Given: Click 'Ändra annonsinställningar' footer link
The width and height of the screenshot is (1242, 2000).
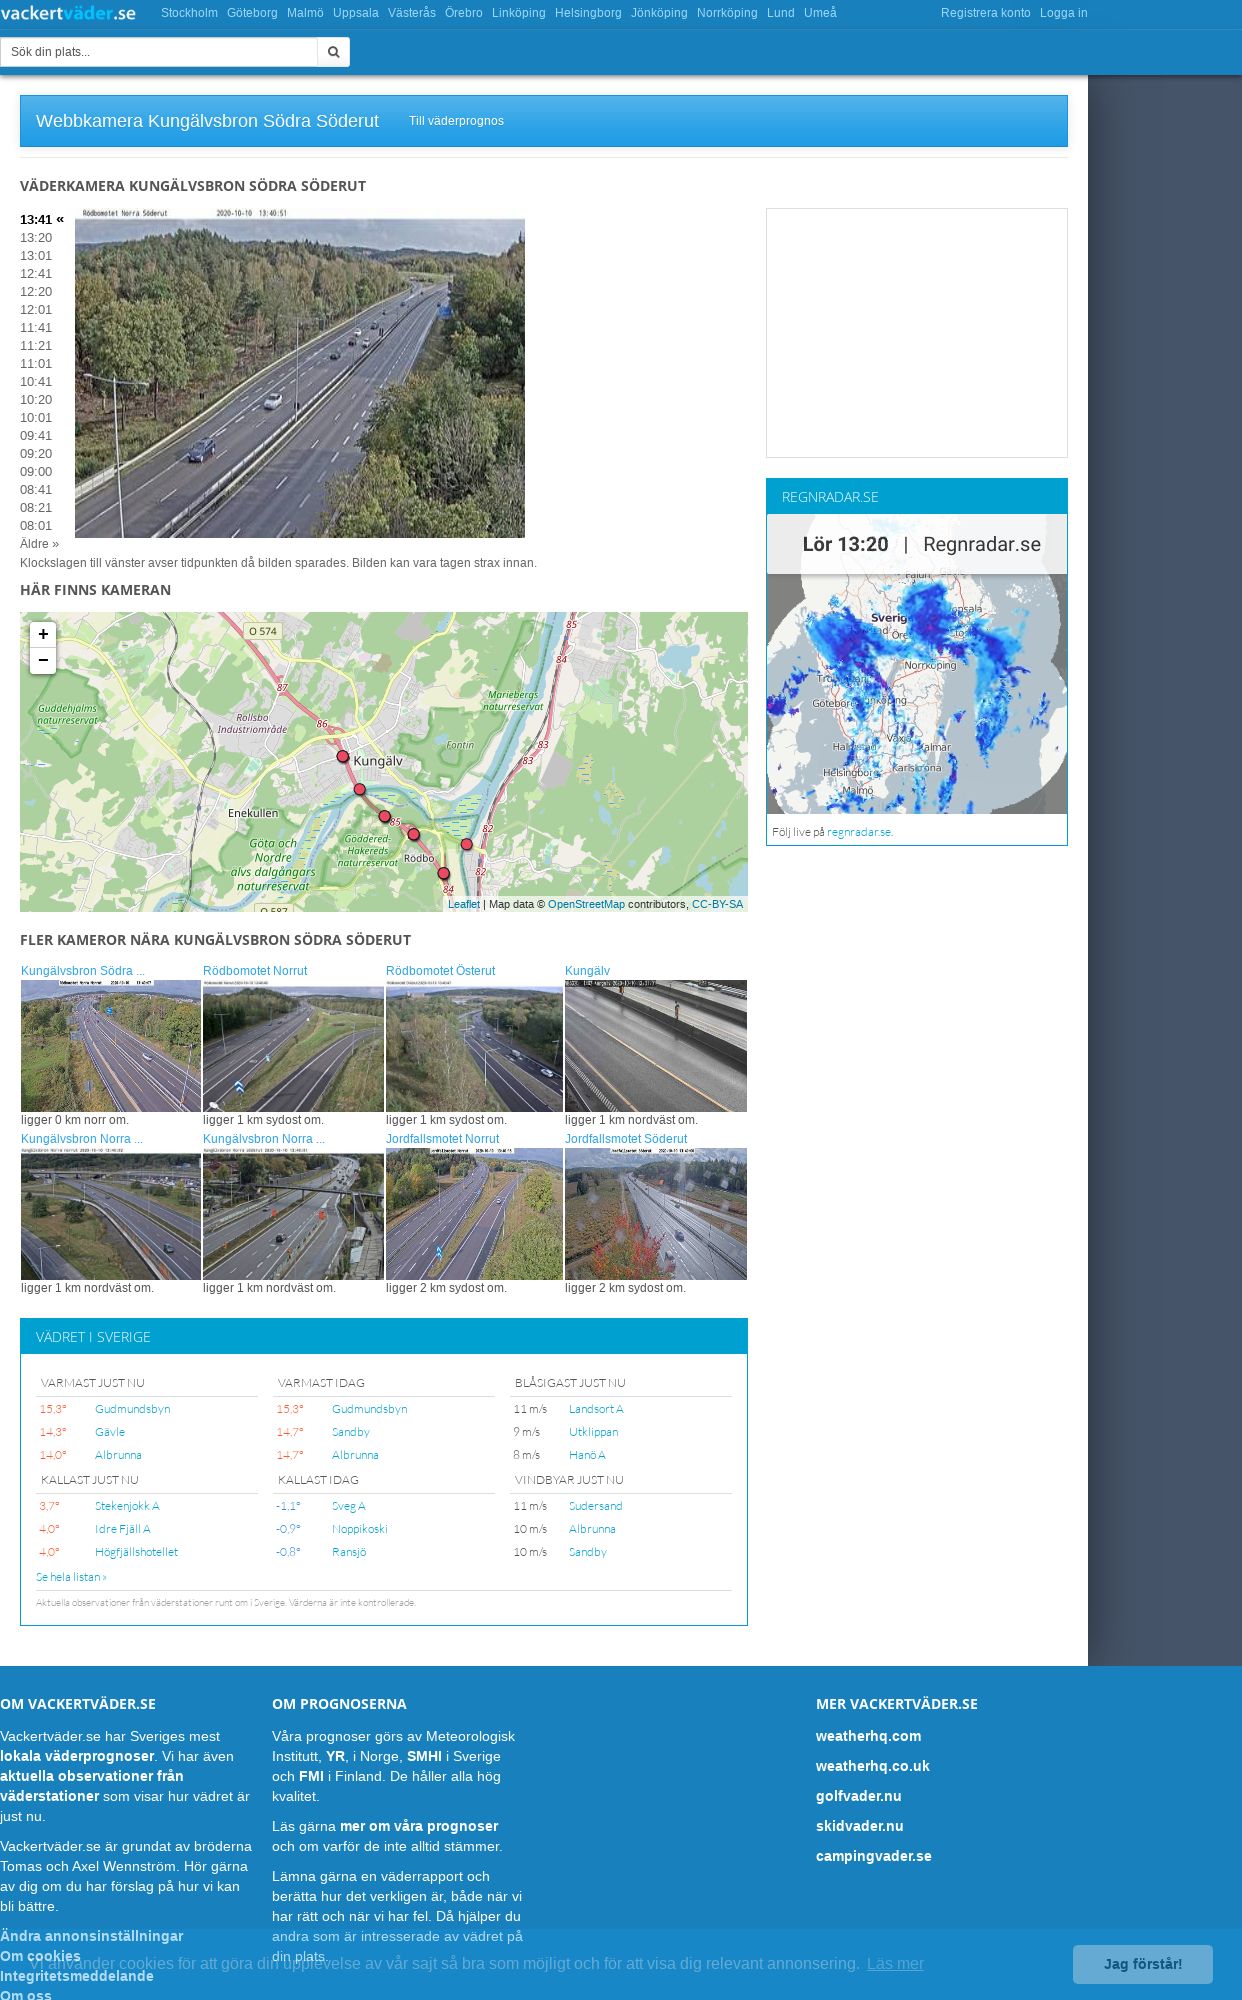Looking at the screenshot, I should pyautogui.click(x=92, y=1936).
